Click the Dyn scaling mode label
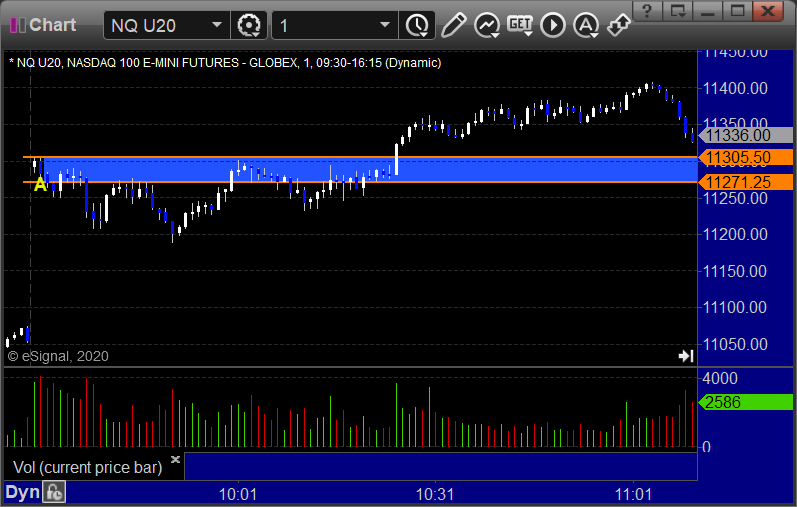 click(22, 492)
